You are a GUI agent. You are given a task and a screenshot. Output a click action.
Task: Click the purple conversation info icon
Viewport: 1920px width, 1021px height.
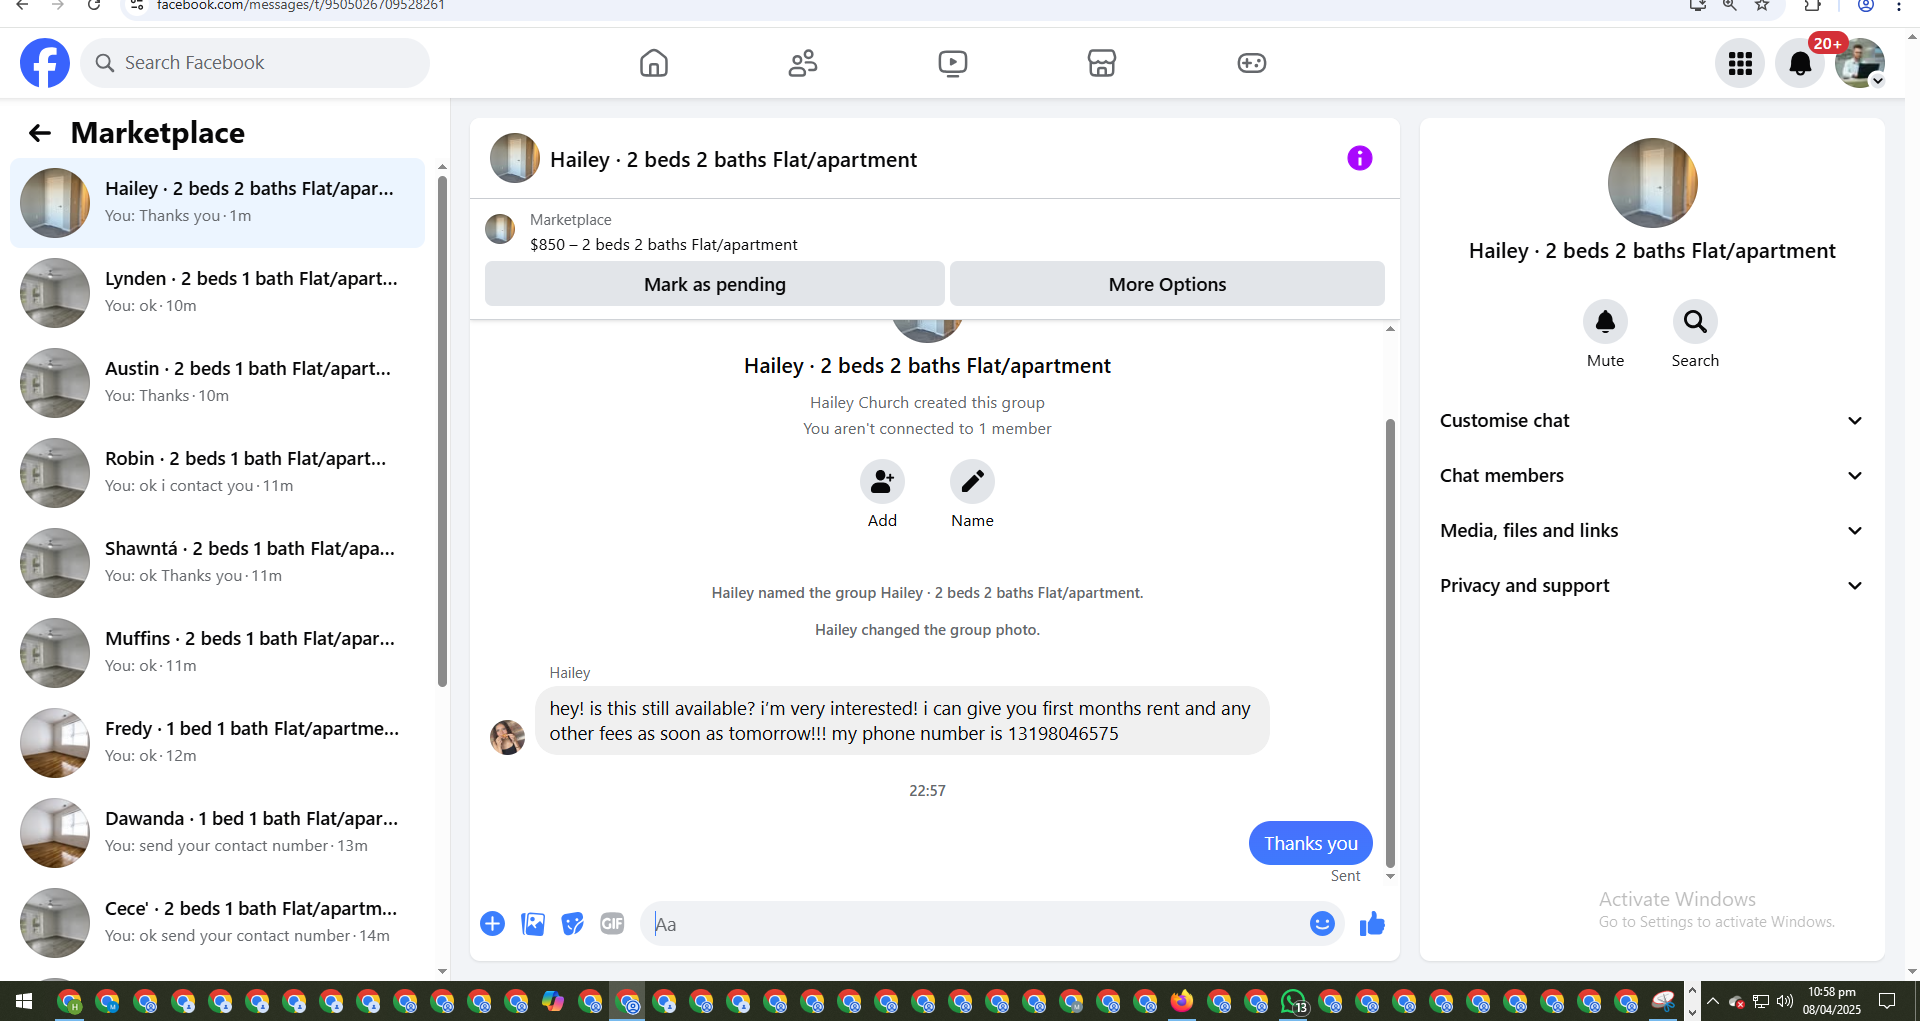[1360, 158]
